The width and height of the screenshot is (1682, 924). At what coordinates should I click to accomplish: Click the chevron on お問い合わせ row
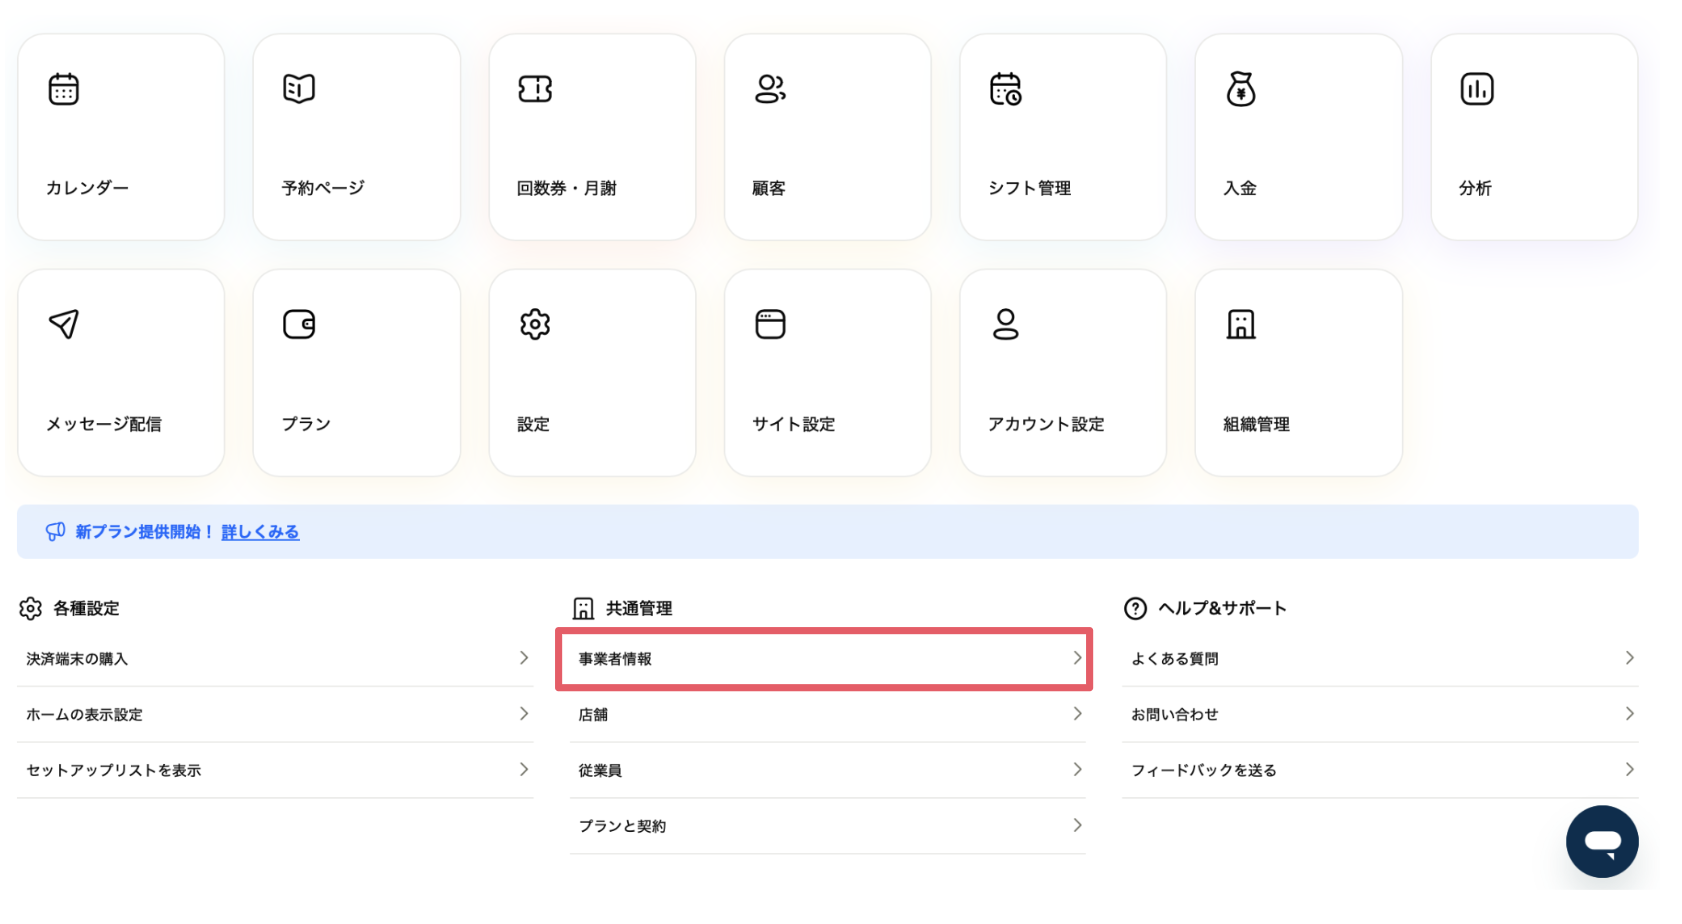[x=1630, y=713]
